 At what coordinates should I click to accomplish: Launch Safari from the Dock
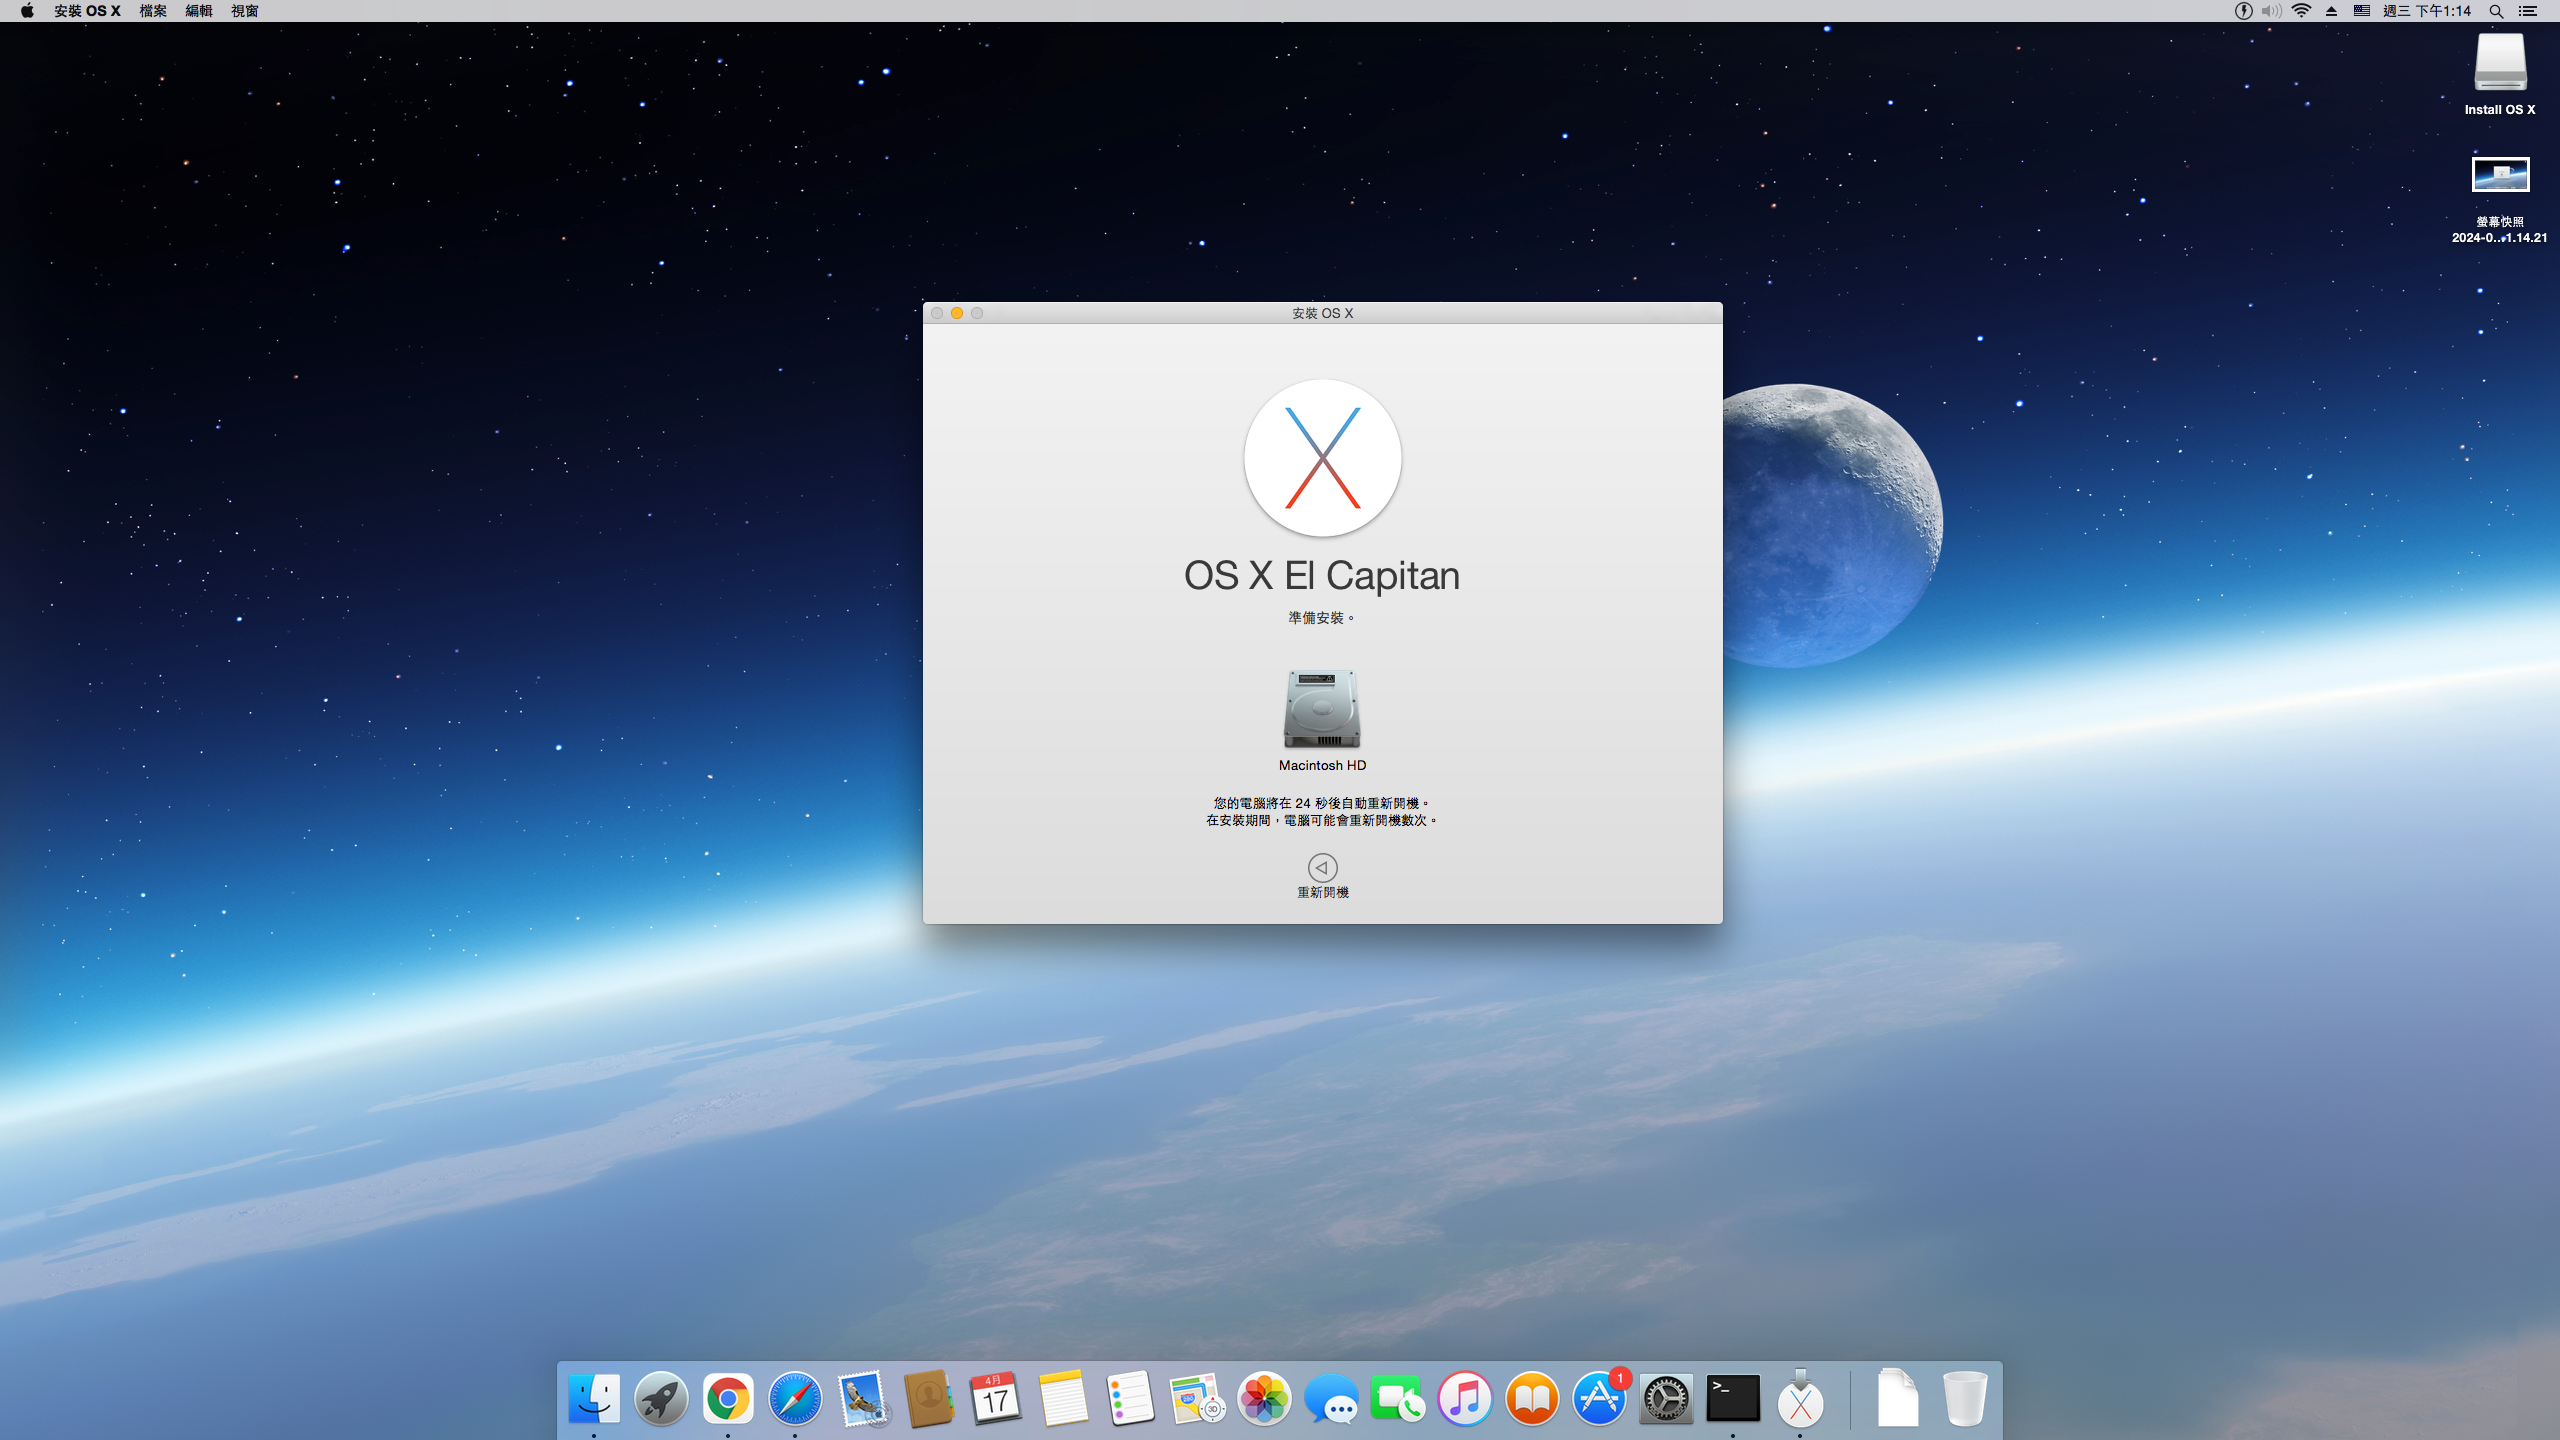click(795, 1398)
